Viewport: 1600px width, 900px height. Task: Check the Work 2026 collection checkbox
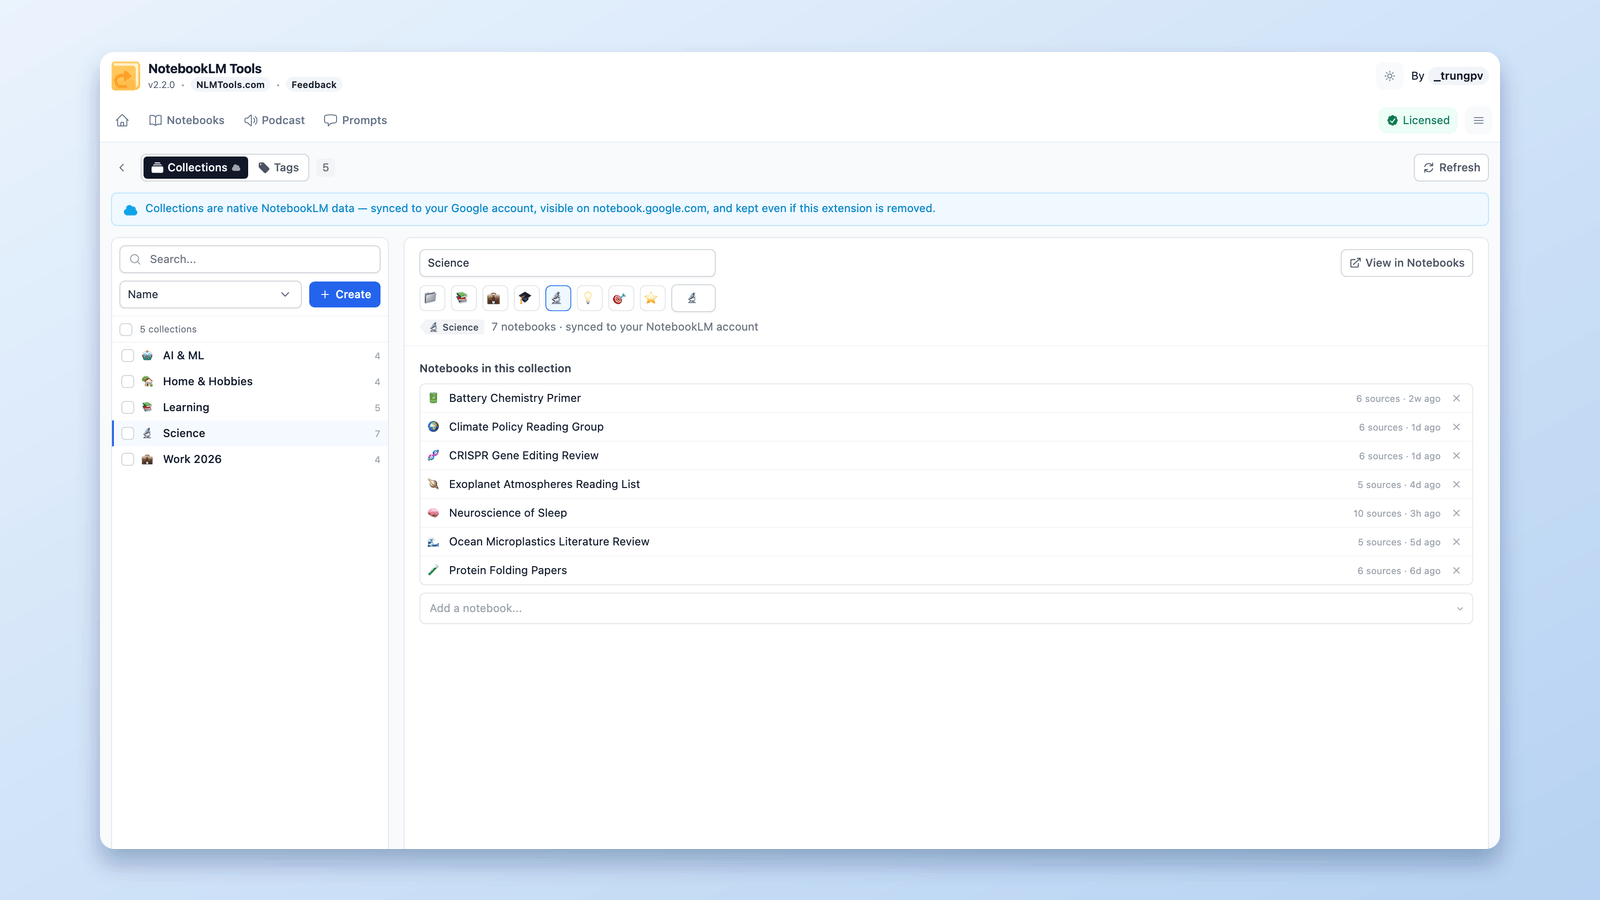(x=127, y=459)
